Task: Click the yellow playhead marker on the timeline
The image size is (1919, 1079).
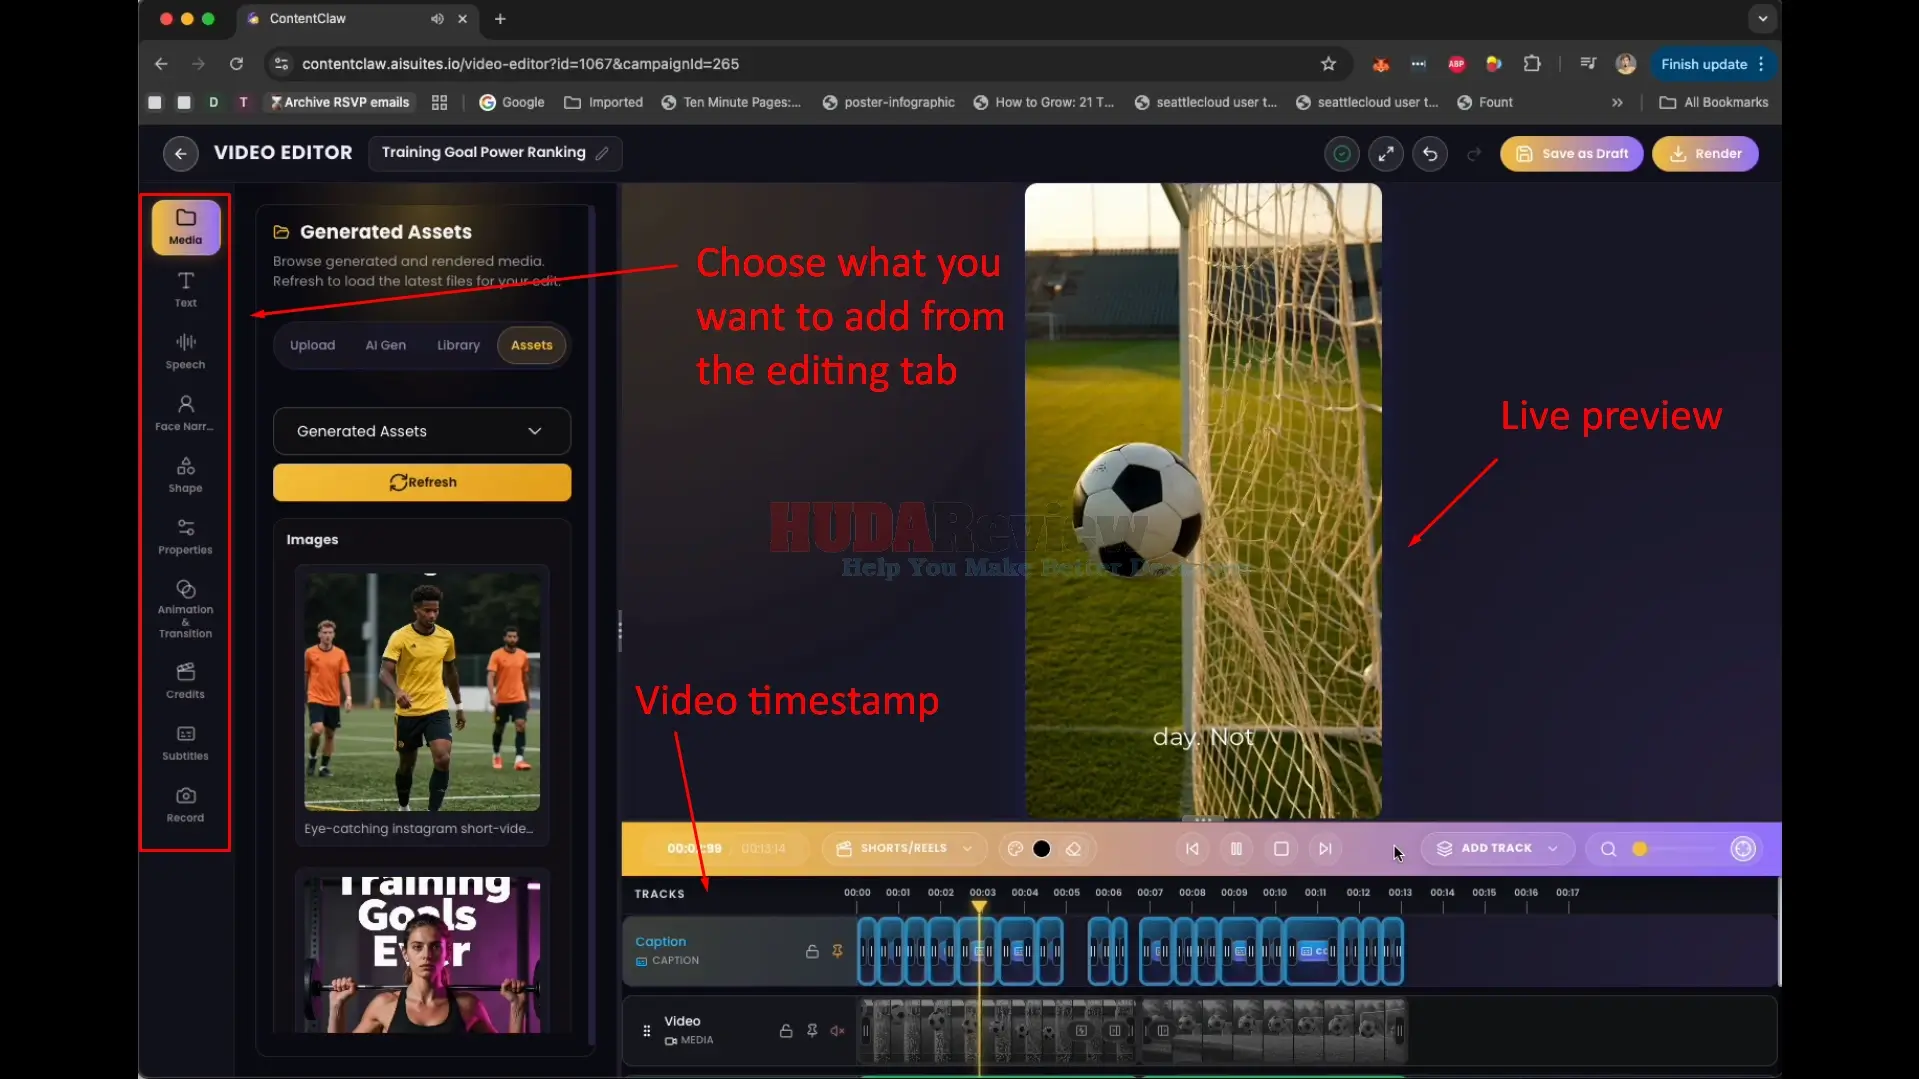Action: coord(980,906)
